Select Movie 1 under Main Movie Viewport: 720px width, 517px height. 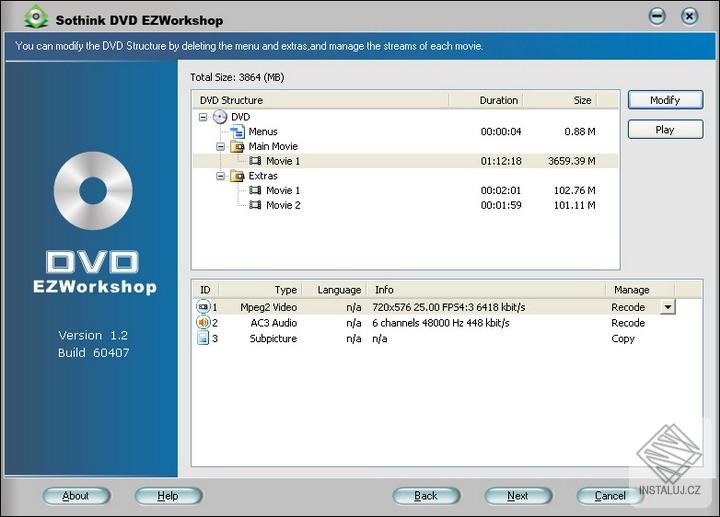click(x=283, y=161)
